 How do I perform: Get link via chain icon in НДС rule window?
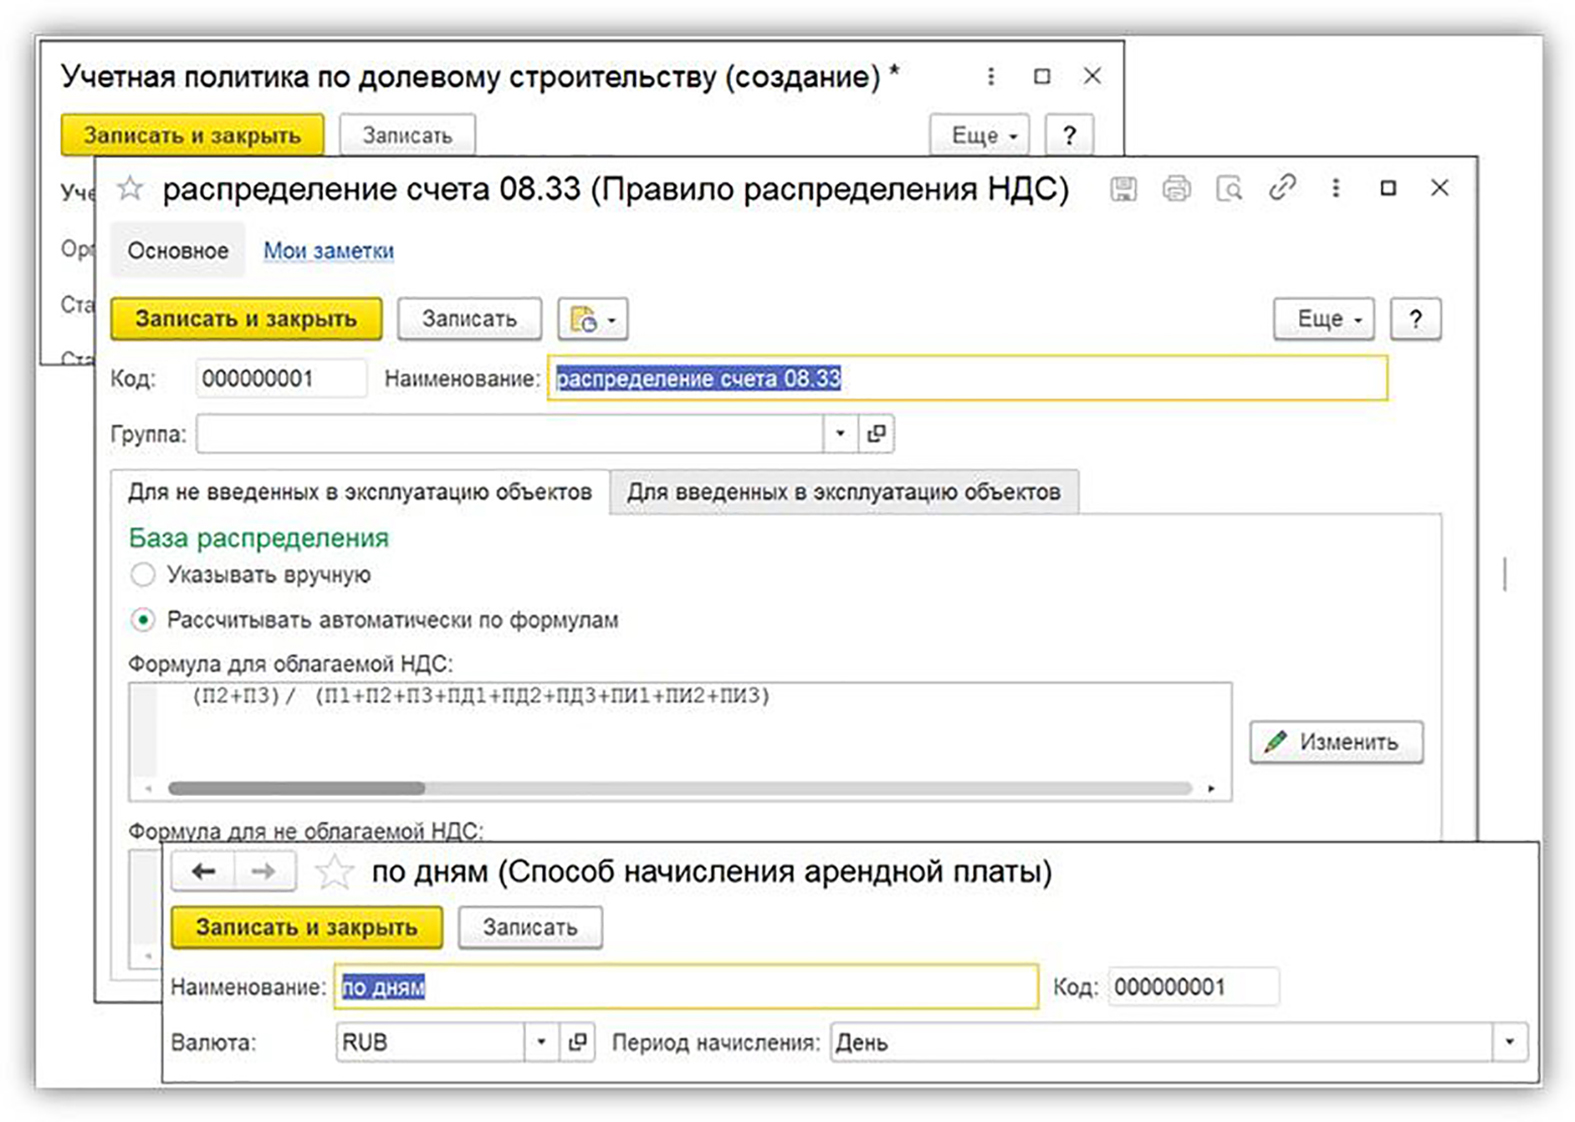pos(1282,188)
